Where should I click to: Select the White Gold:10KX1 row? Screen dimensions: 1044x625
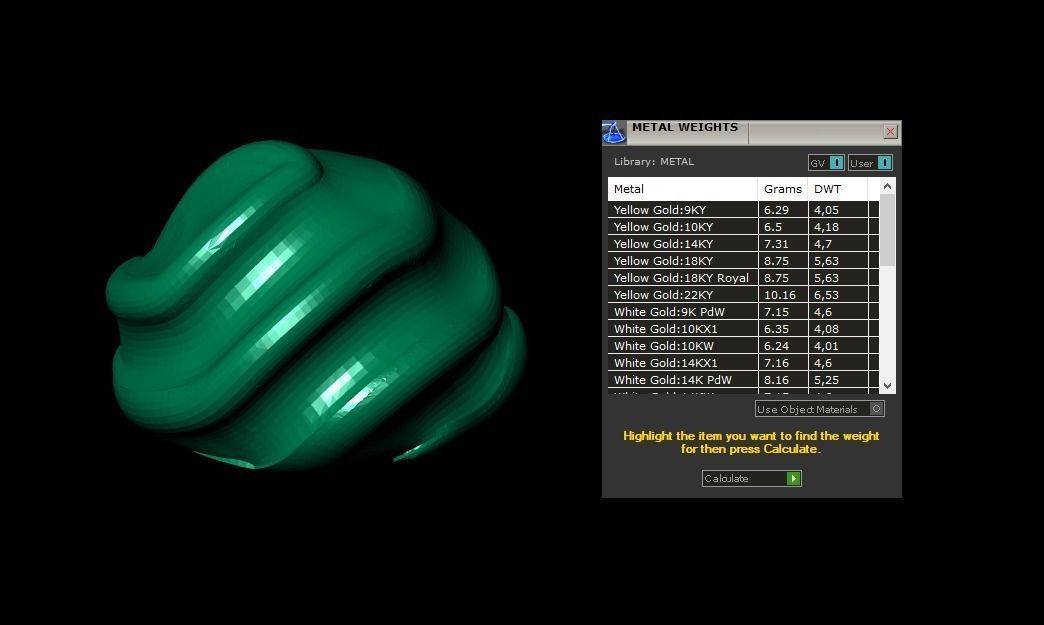pos(743,329)
